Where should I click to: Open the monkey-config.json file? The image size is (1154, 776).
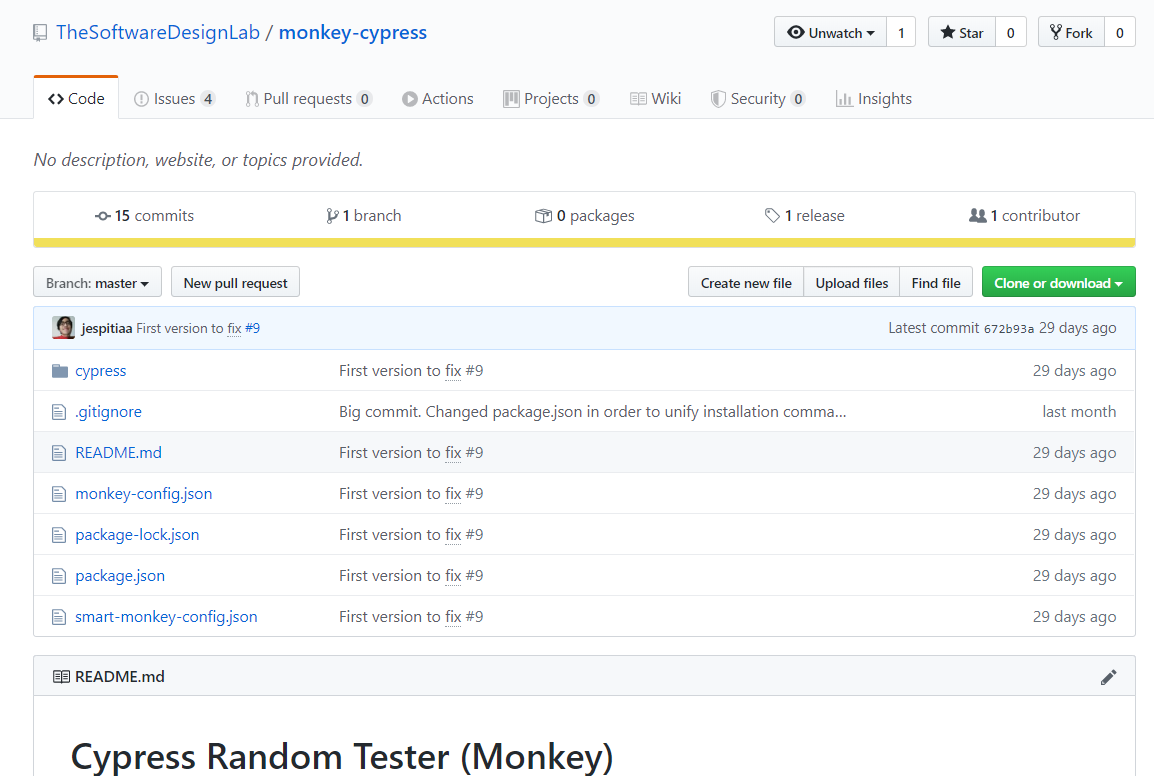tap(144, 494)
